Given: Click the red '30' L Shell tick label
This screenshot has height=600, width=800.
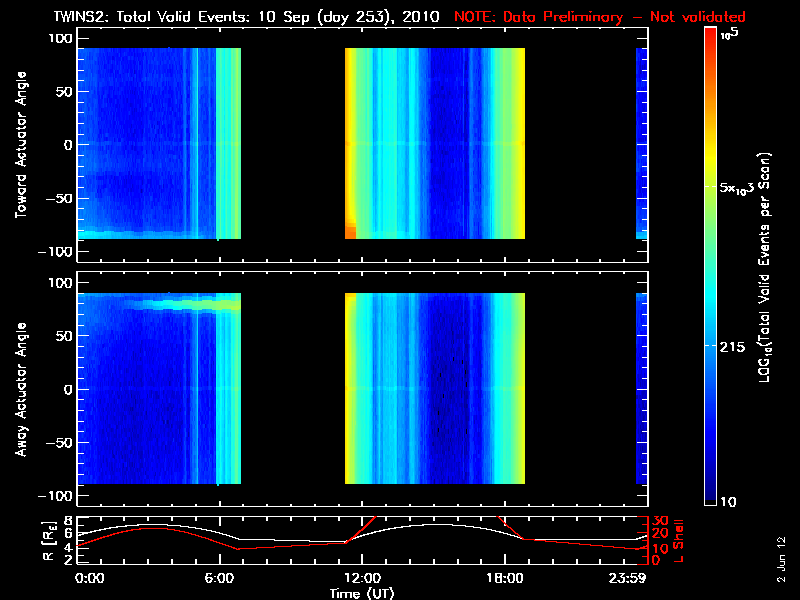Looking at the screenshot, I should pos(660,521).
